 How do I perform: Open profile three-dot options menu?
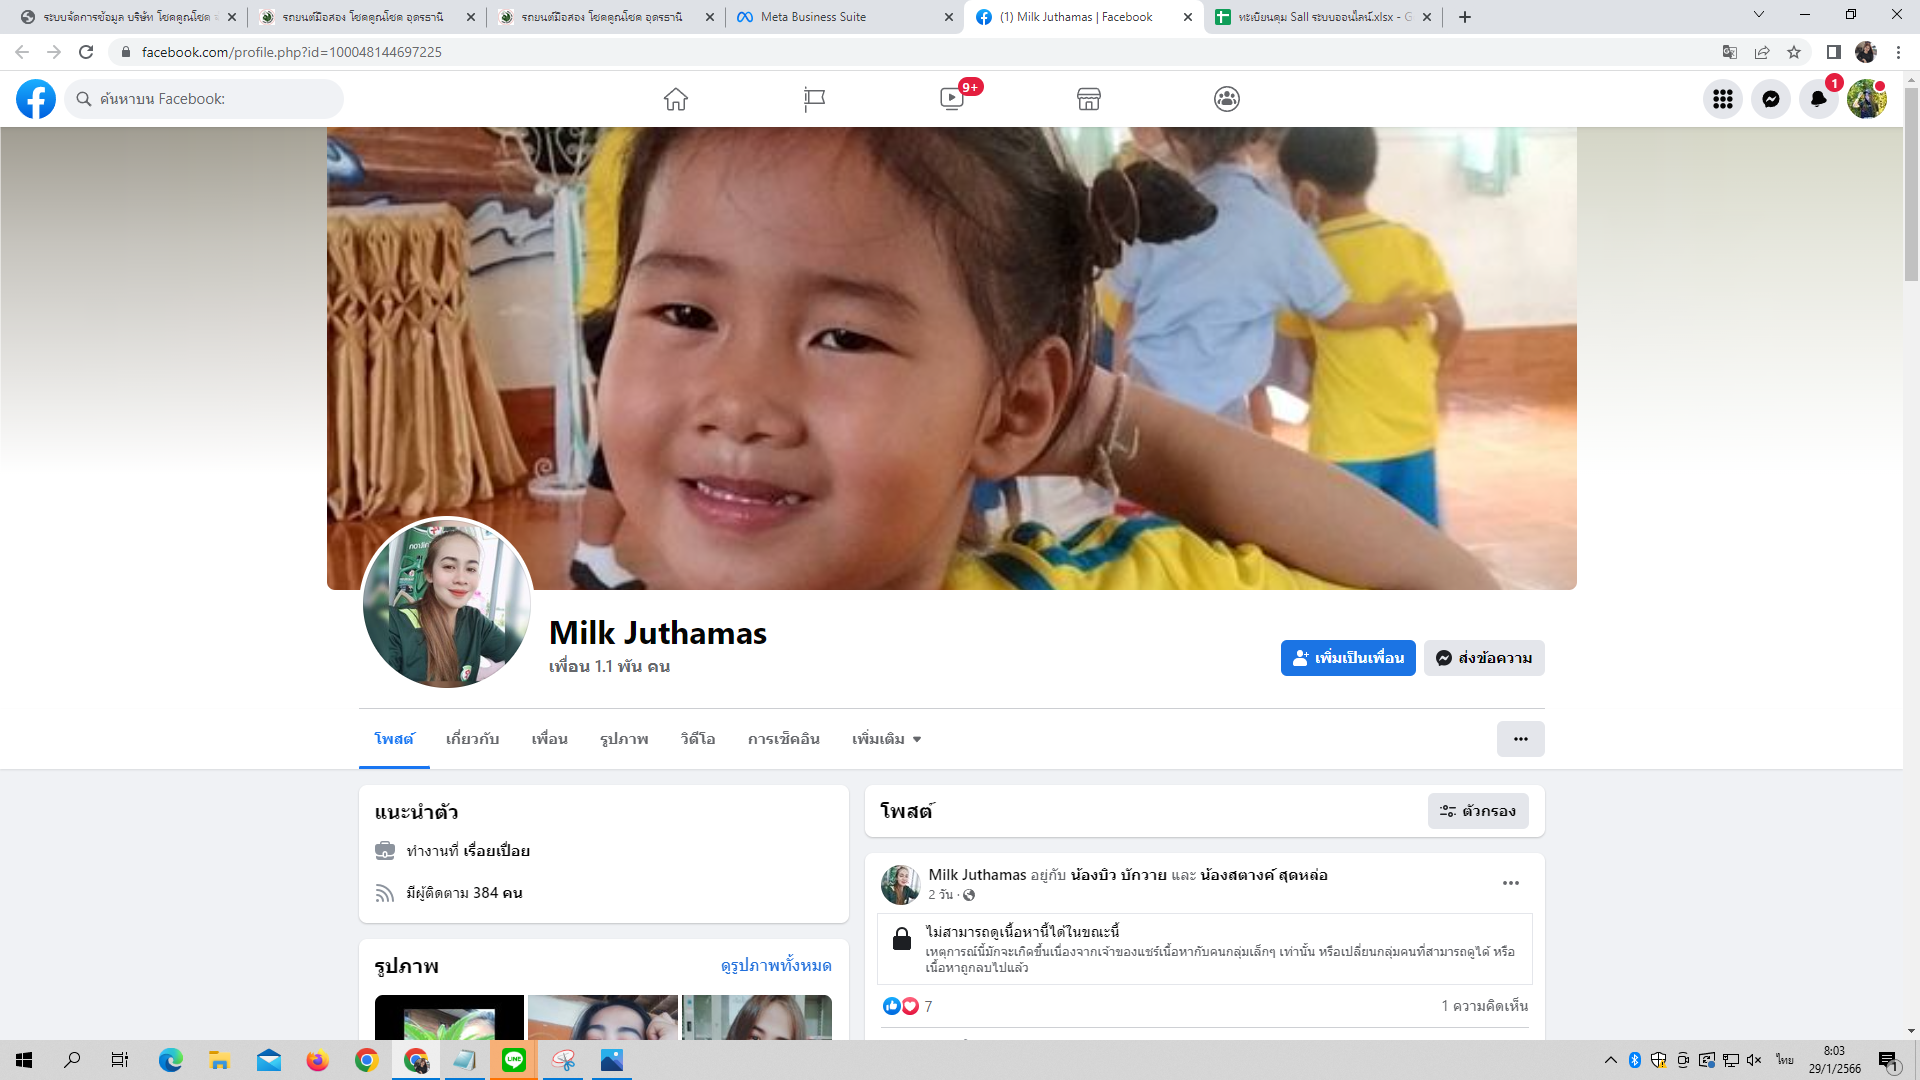(1520, 739)
